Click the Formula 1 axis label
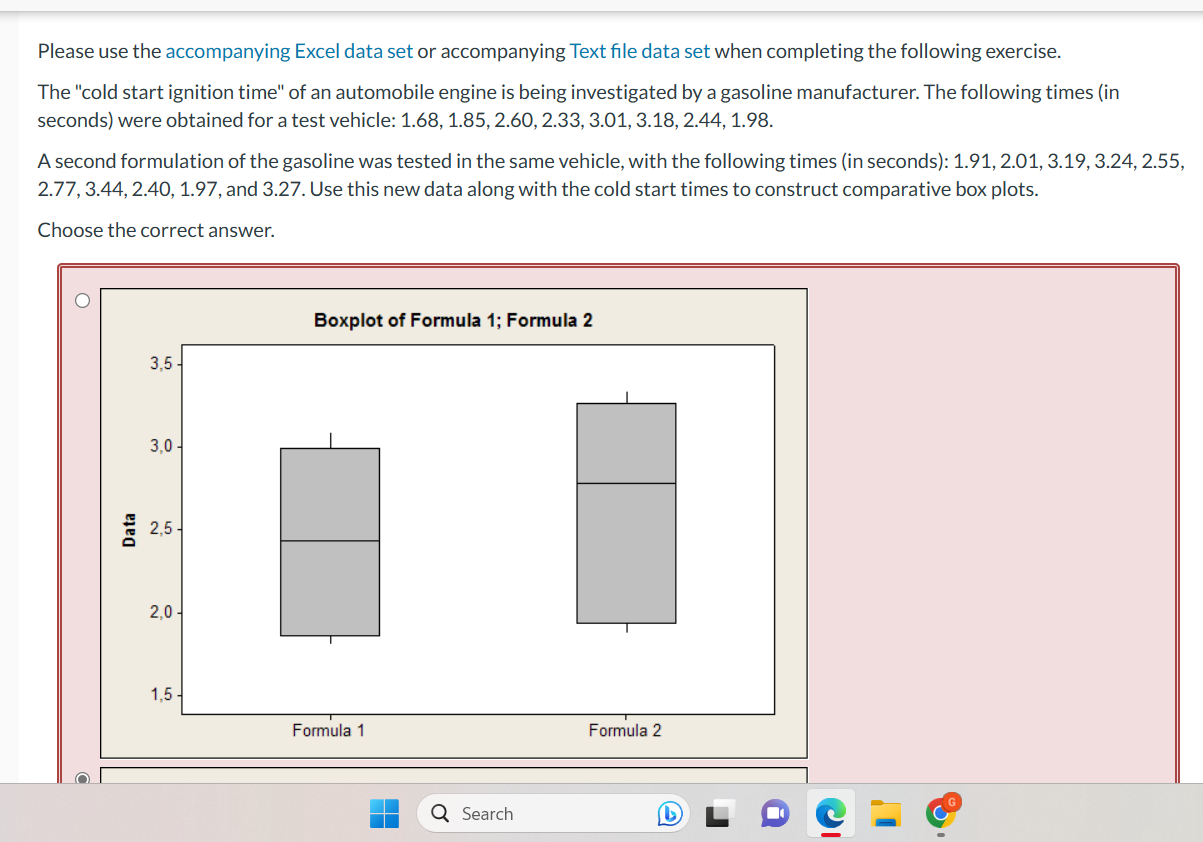Image resolution: width=1203 pixels, height=842 pixels. point(328,731)
